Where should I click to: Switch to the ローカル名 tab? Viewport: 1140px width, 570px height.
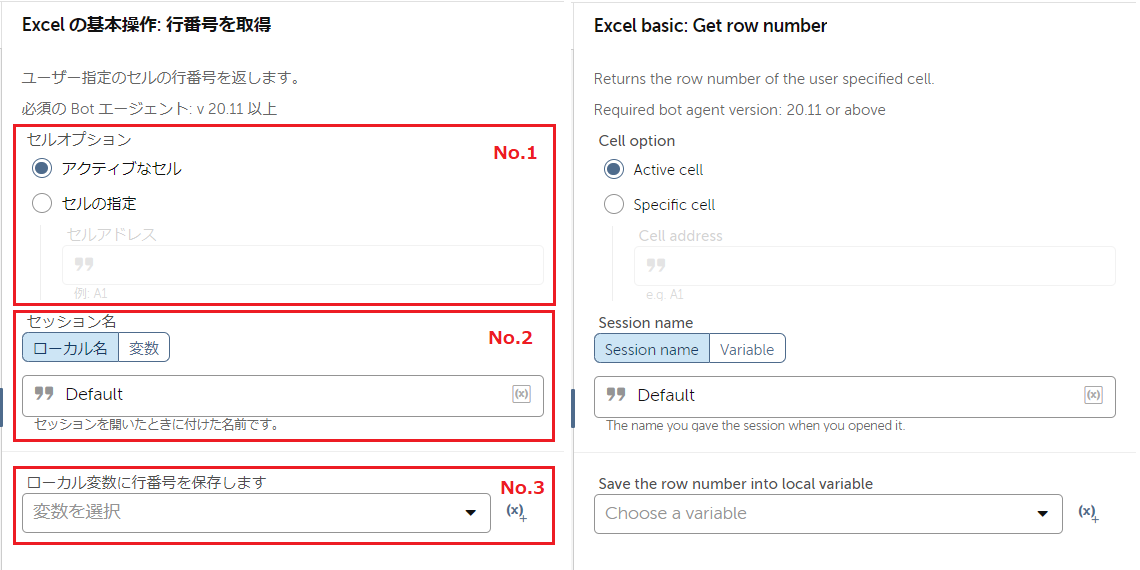click(x=70, y=347)
